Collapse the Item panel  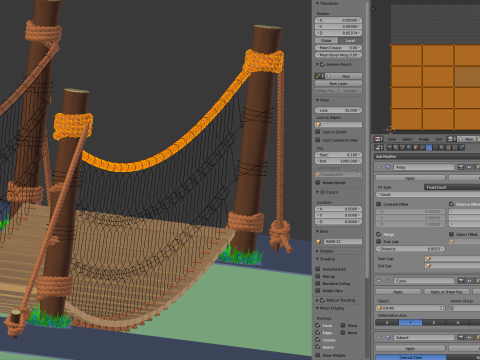[x=317, y=231]
